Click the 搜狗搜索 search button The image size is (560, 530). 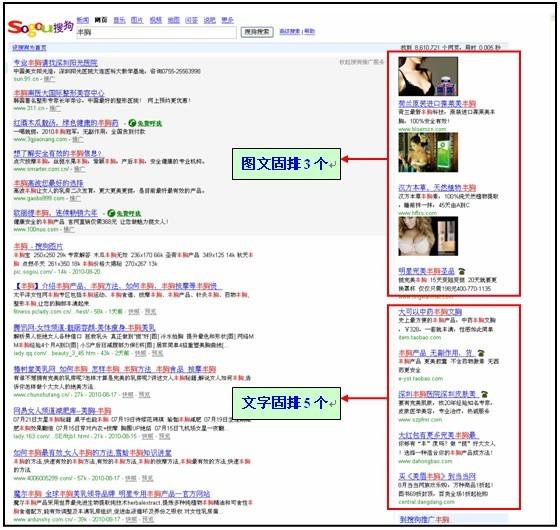pyautogui.click(x=257, y=32)
